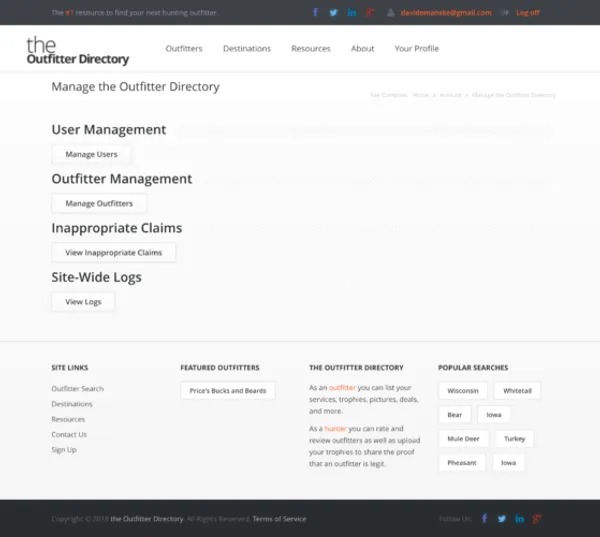
Task: Click the logout arrow icon beside Log off
Action: point(505,13)
